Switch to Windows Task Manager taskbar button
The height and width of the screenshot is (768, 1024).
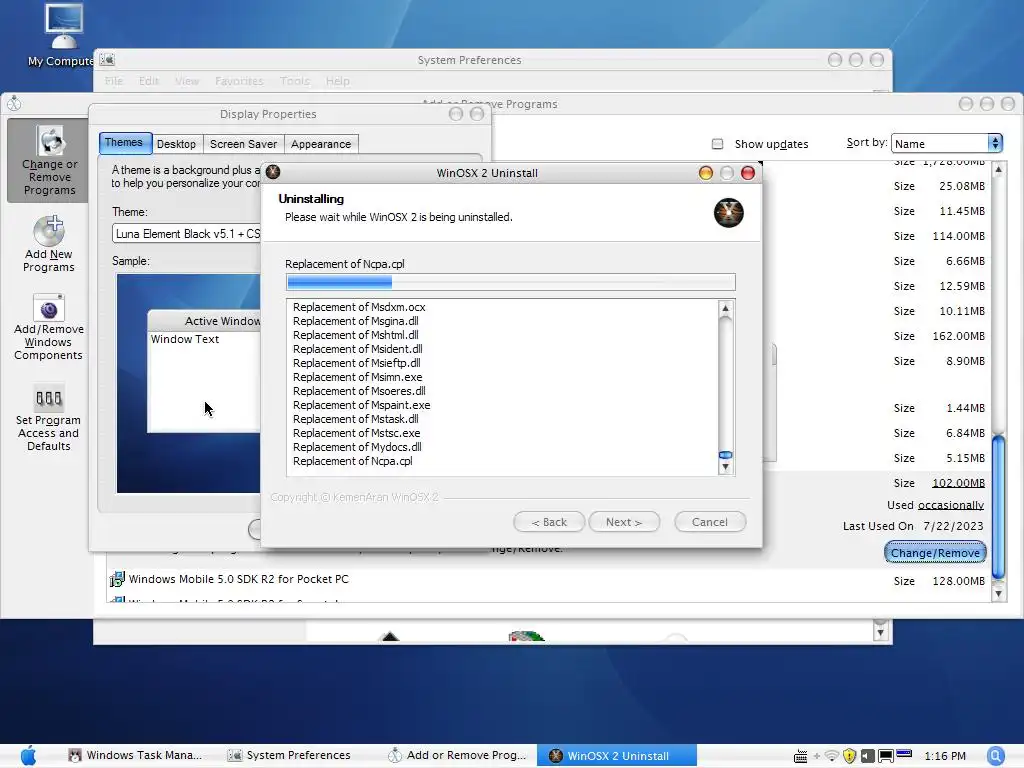[136, 755]
